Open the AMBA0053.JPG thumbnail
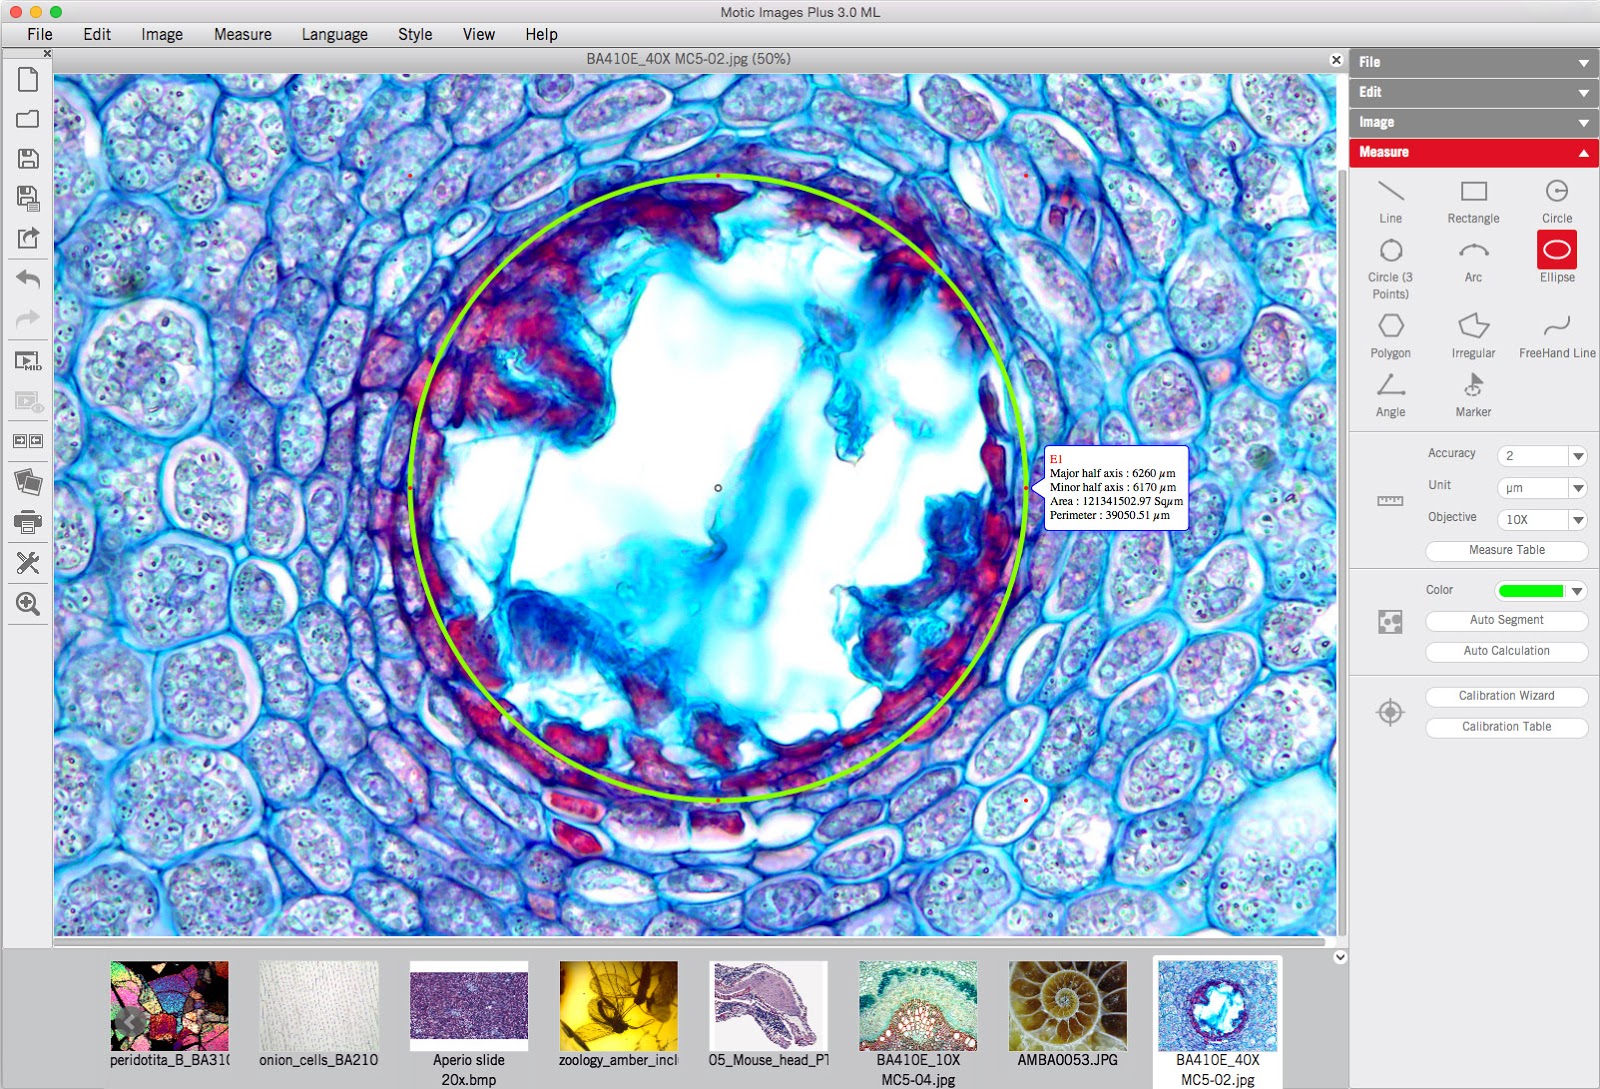Viewport: 1600px width, 1089px height. [x=1066, y=1006]
